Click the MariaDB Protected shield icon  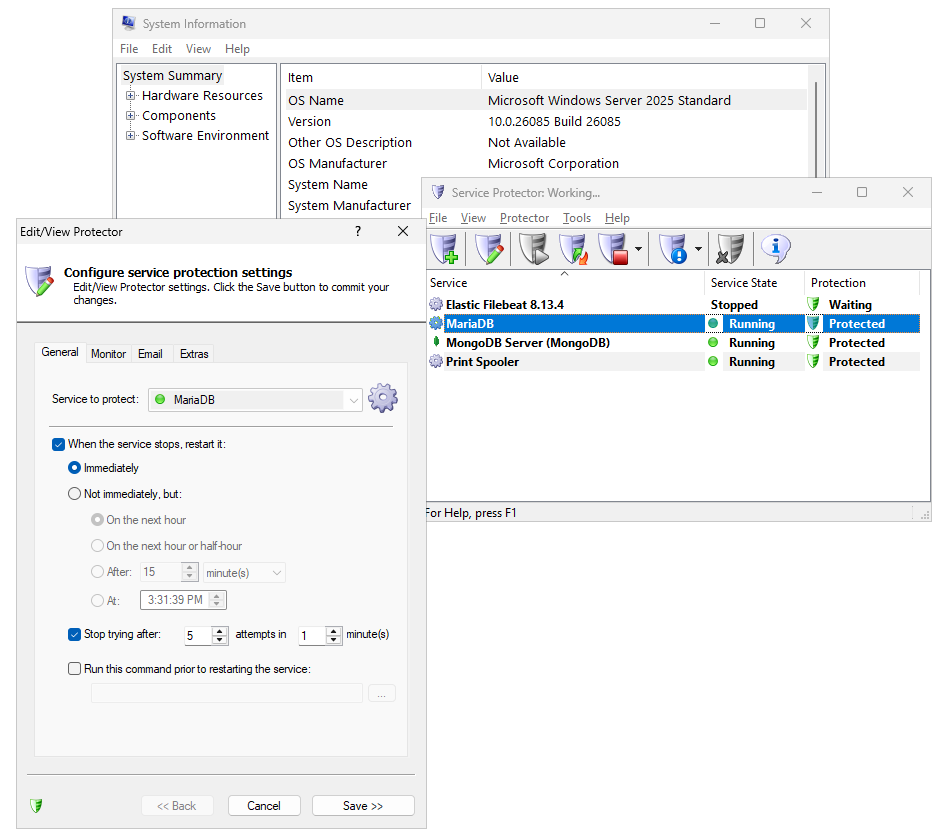point(814,323)
